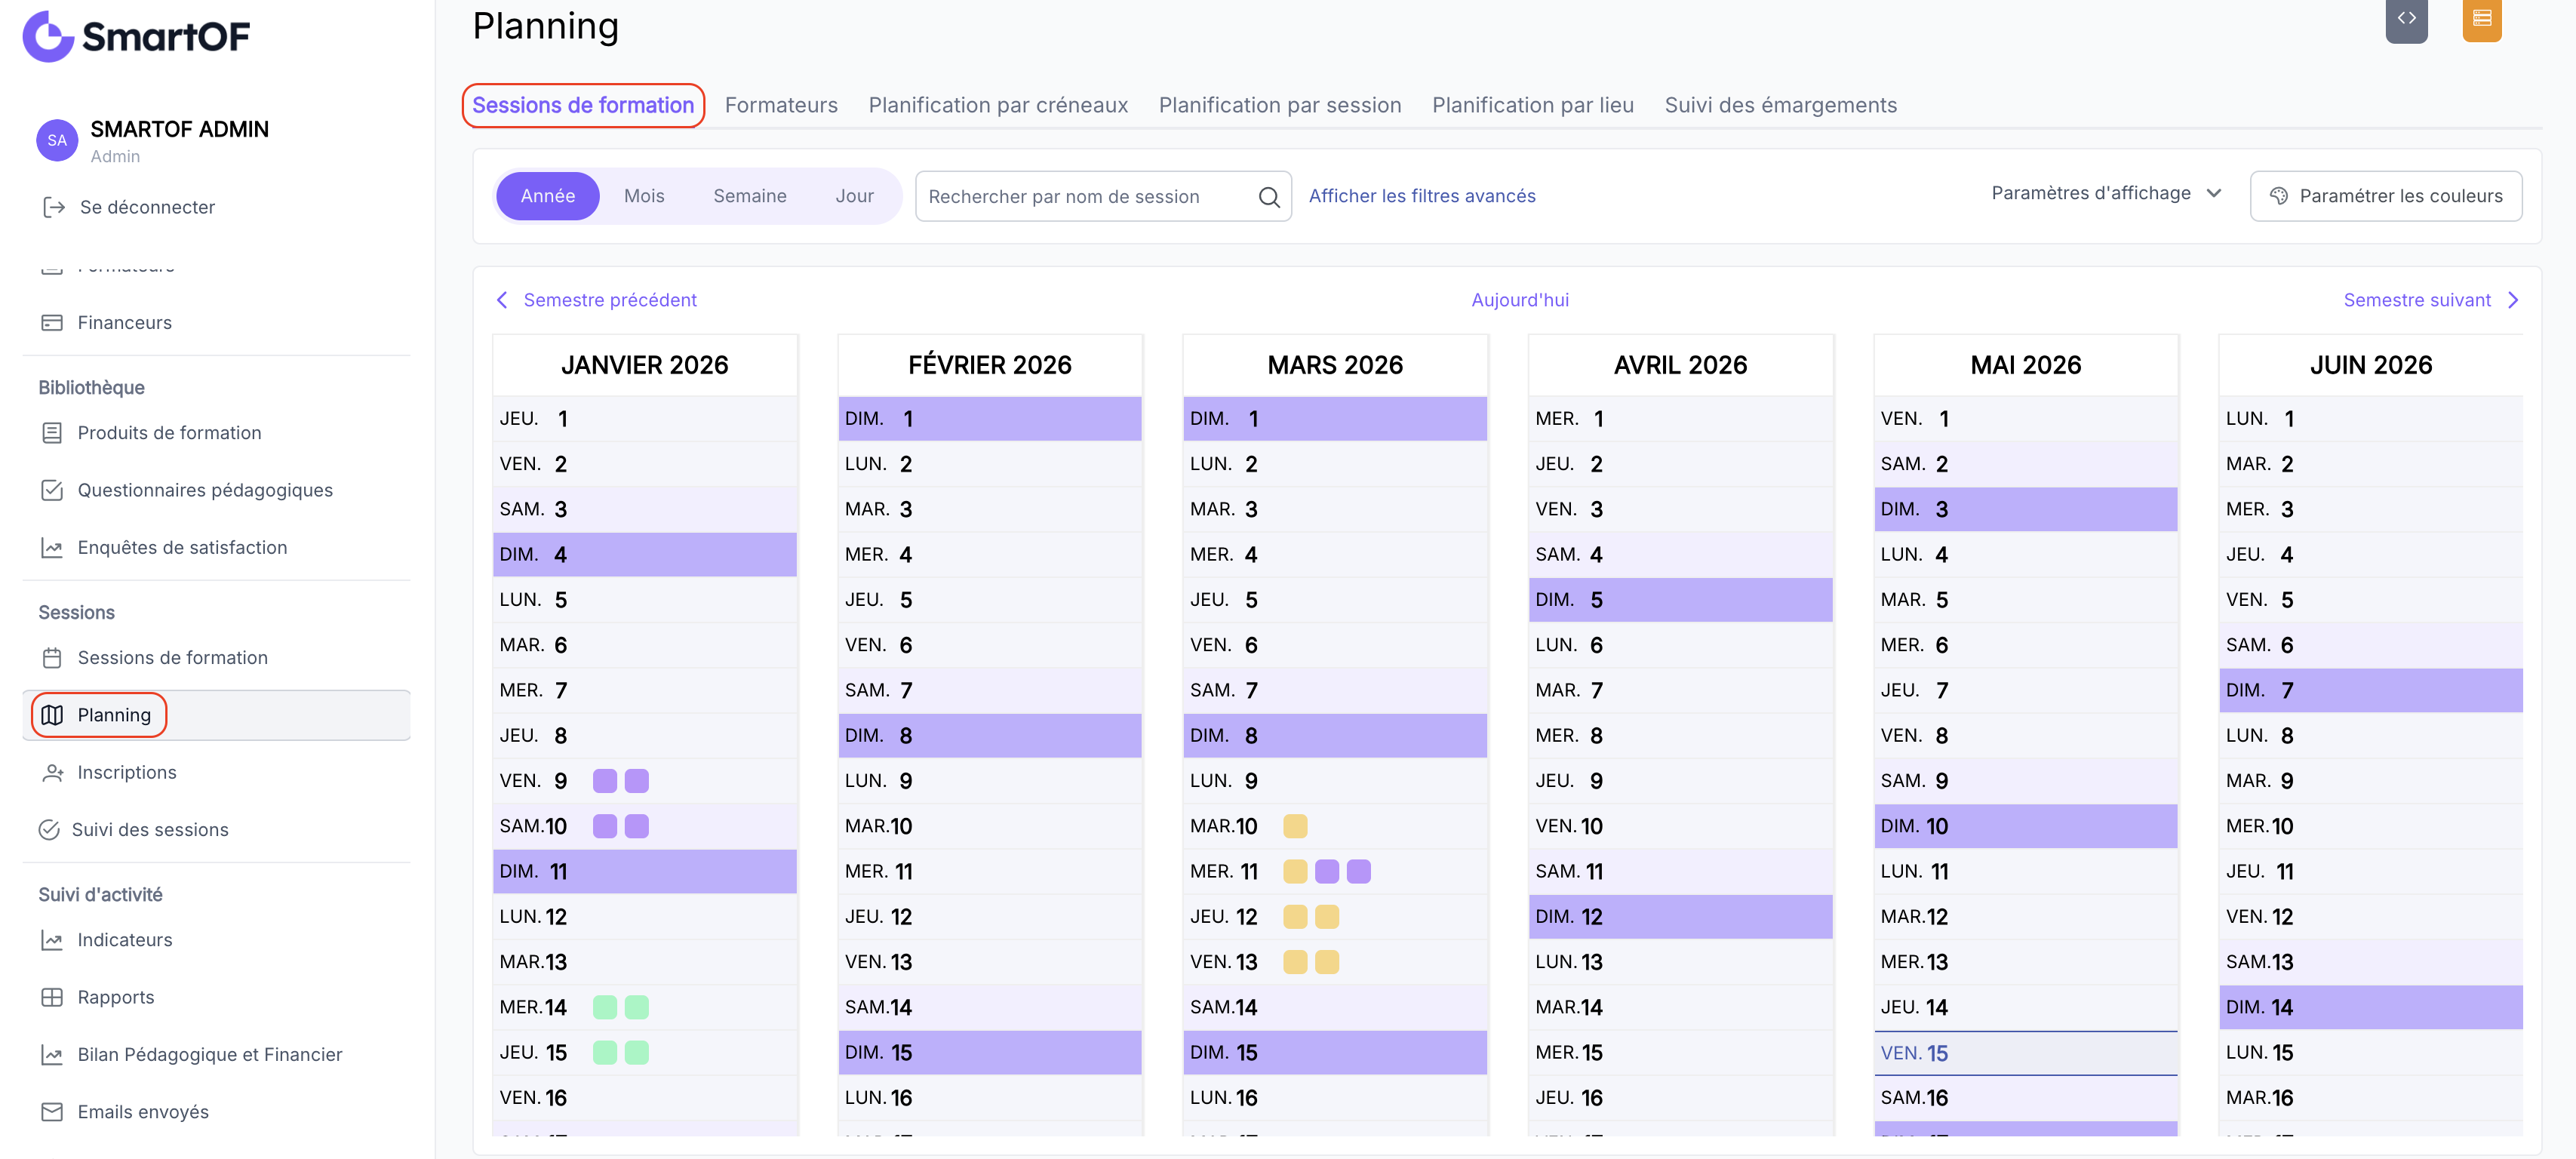Click the Planning map icon

click(52, 715)
